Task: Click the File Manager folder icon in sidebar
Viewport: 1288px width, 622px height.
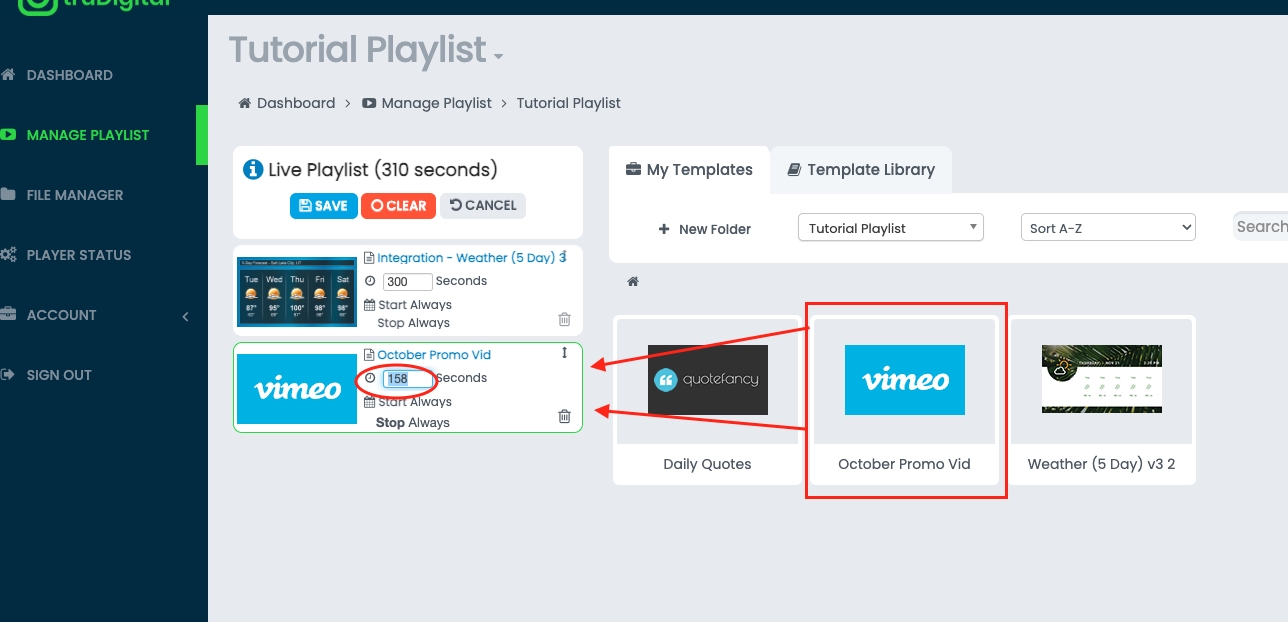Action: point(8,195)
